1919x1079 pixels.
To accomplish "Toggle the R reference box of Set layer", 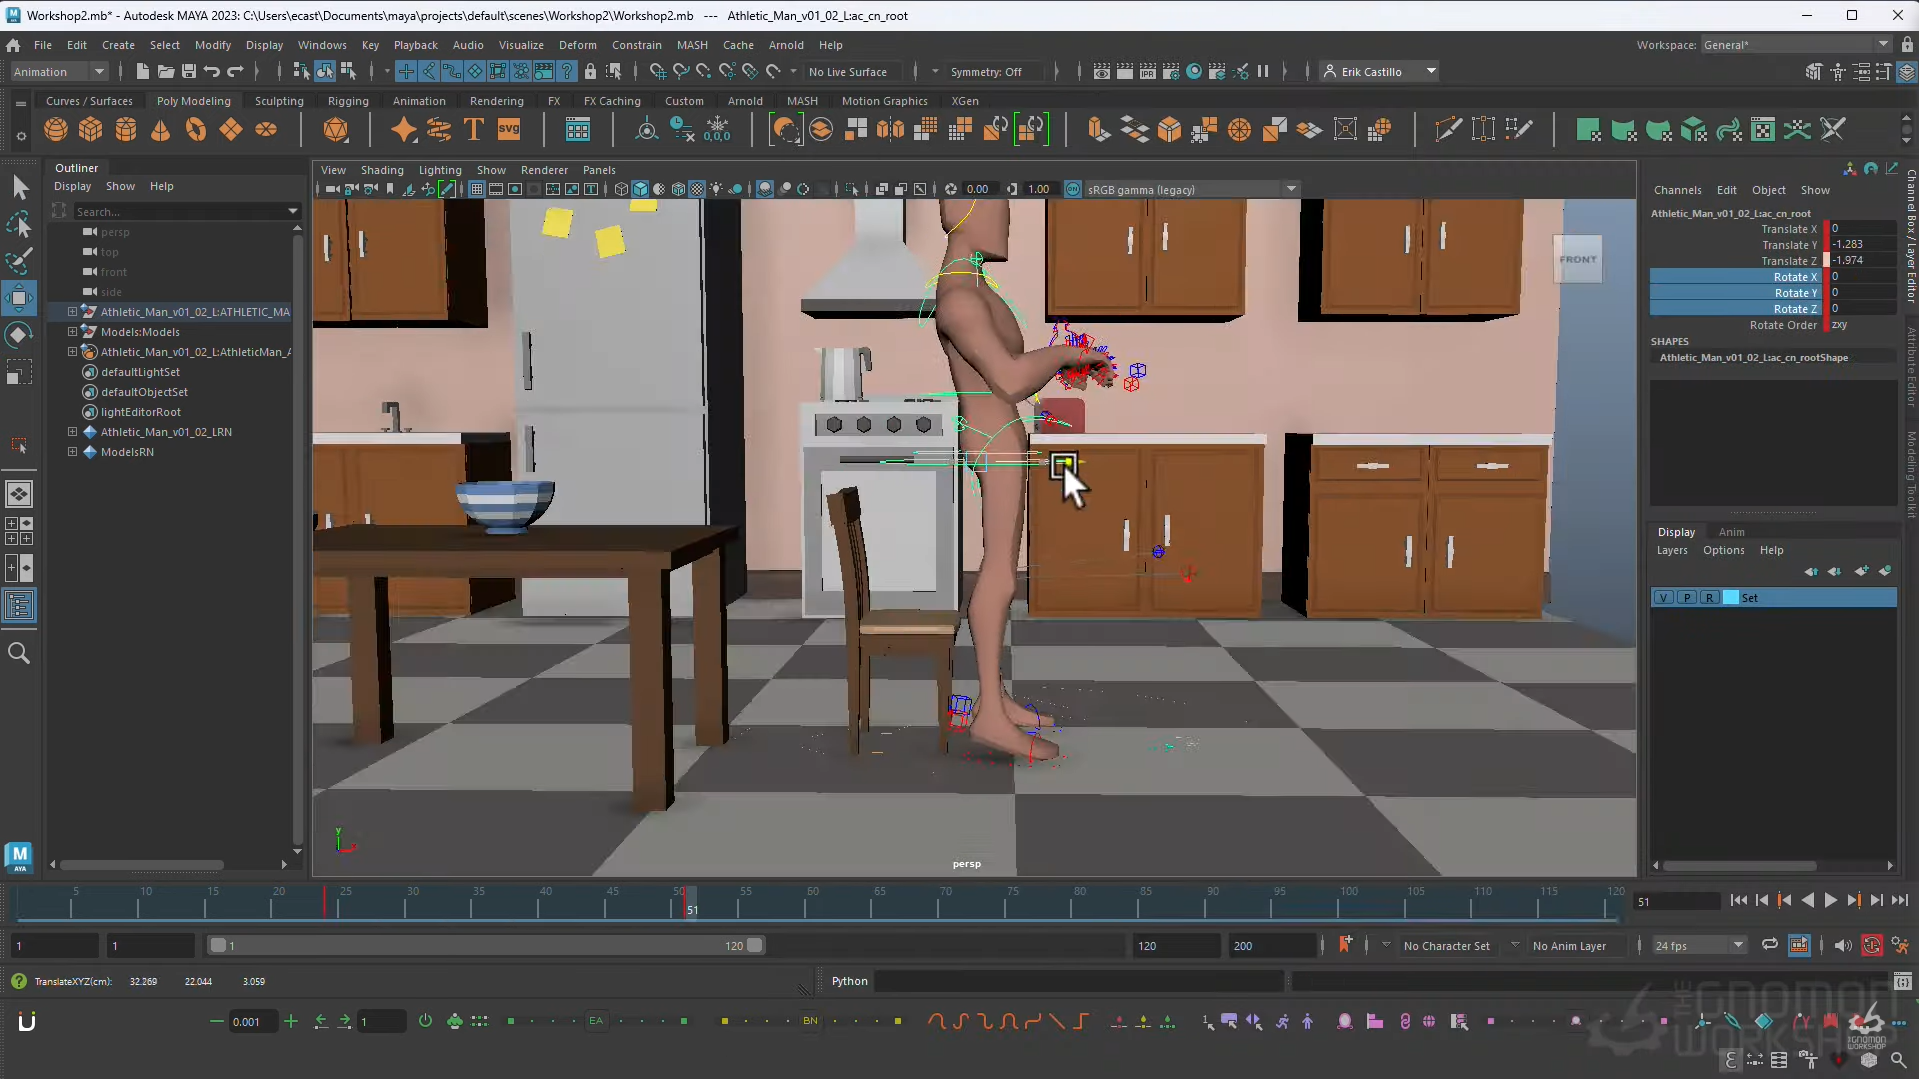I will tap(1710, 598).
